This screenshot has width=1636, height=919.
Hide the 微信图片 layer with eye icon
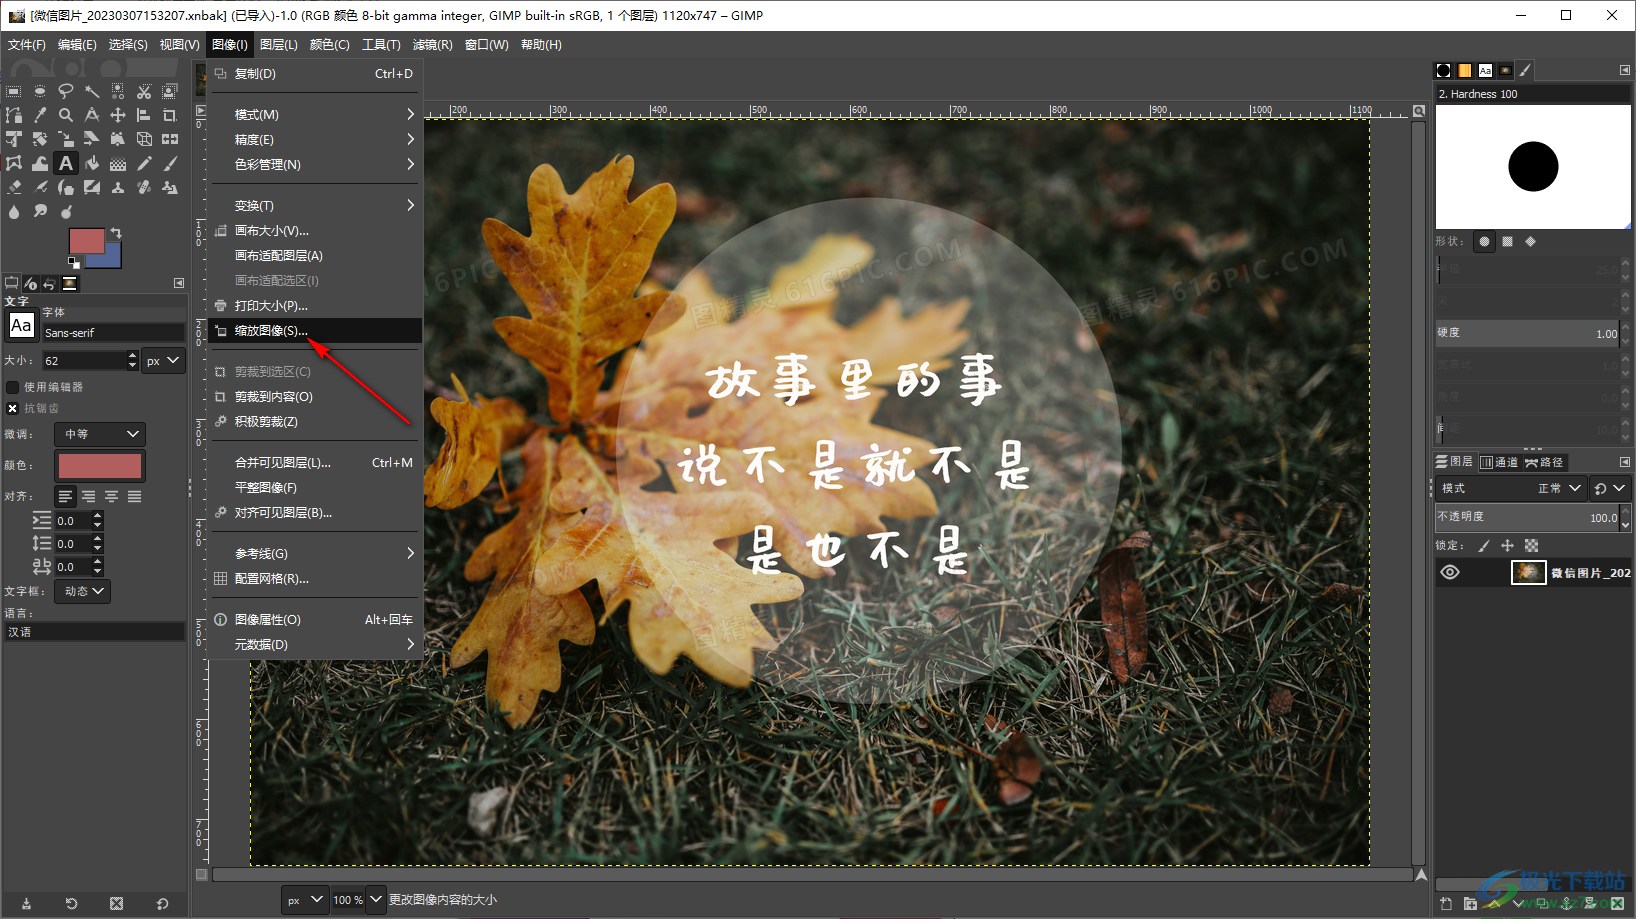click(1450, 573)
